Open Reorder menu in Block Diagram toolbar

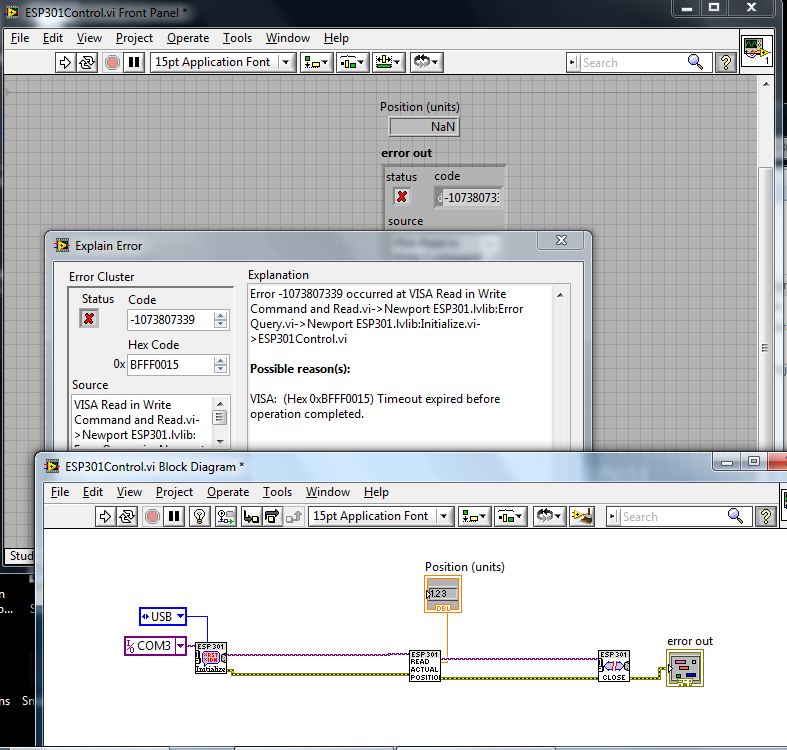point(549,516)
